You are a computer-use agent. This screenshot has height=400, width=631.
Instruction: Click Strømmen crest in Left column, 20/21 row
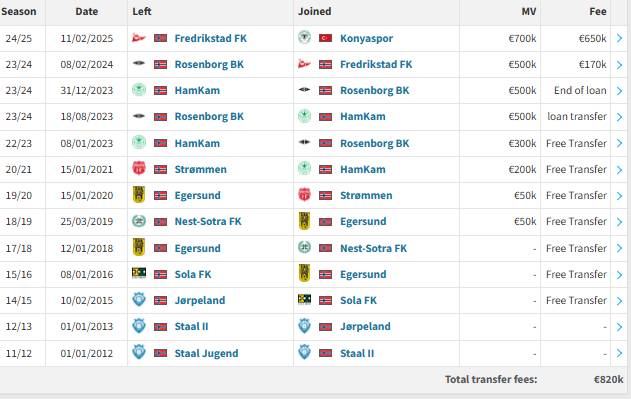click(x=139, y=169)
